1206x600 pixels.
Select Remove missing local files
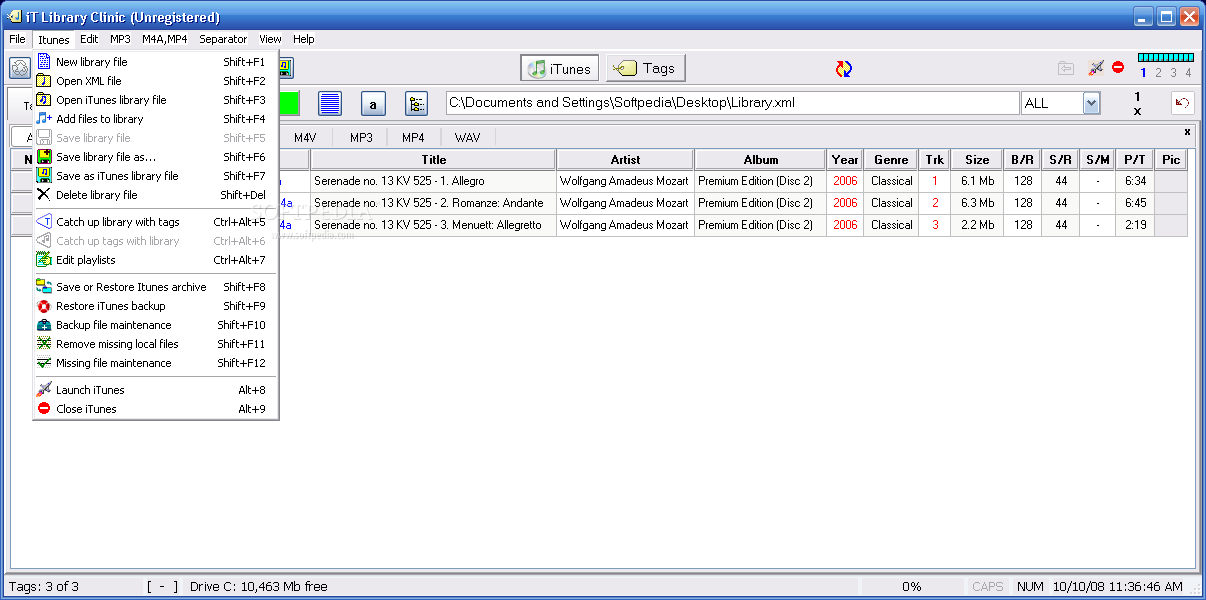pos(155,344)
